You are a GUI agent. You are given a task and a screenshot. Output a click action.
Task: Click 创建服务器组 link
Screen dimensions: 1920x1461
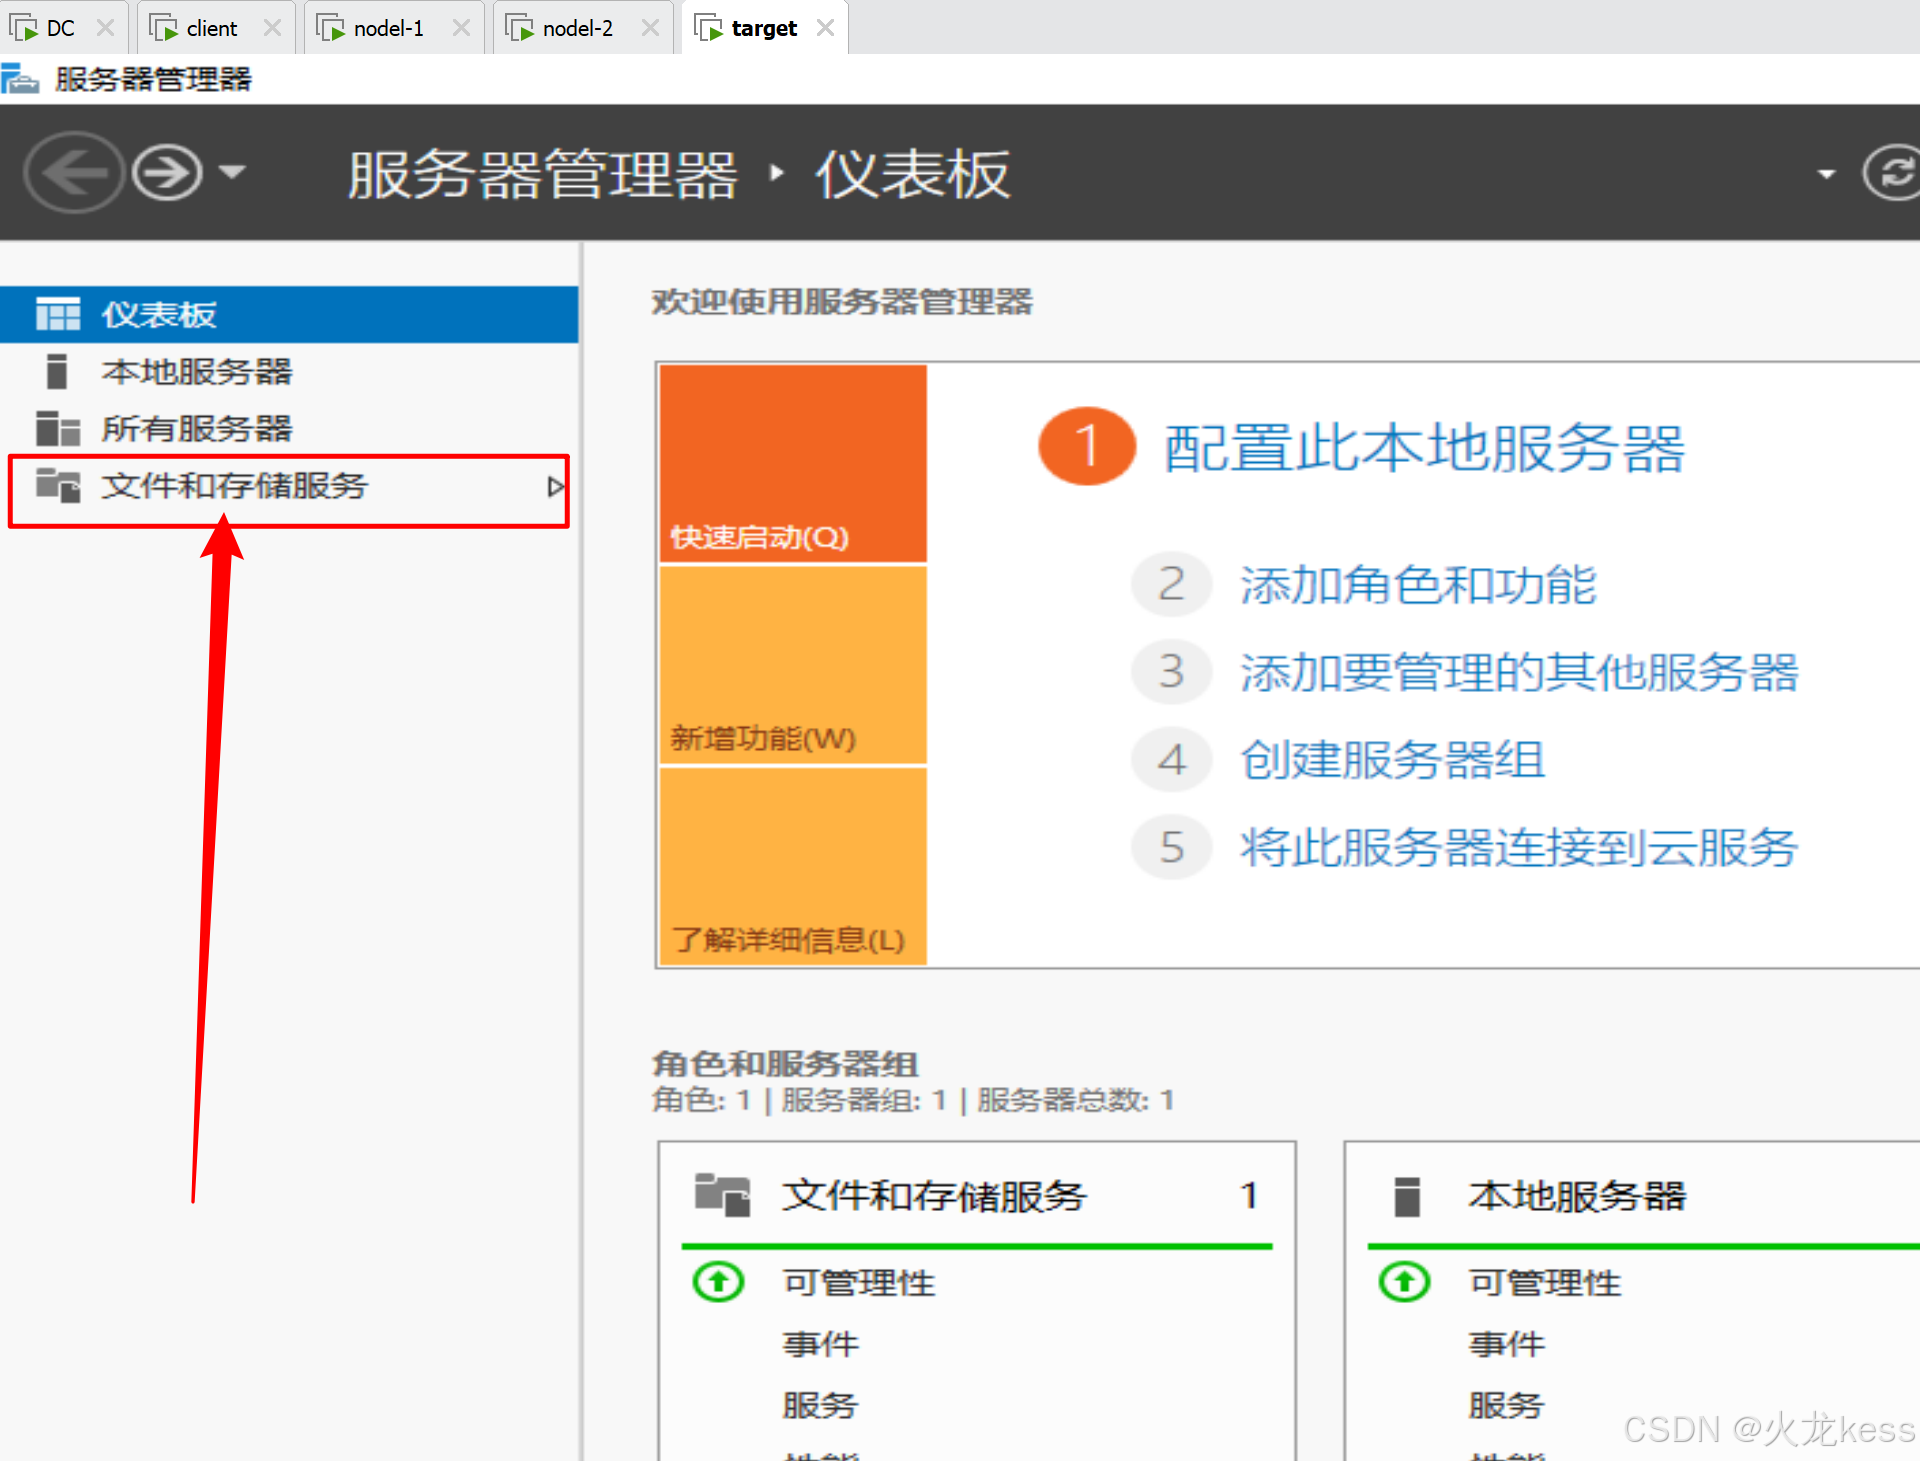coord(1391,760)
